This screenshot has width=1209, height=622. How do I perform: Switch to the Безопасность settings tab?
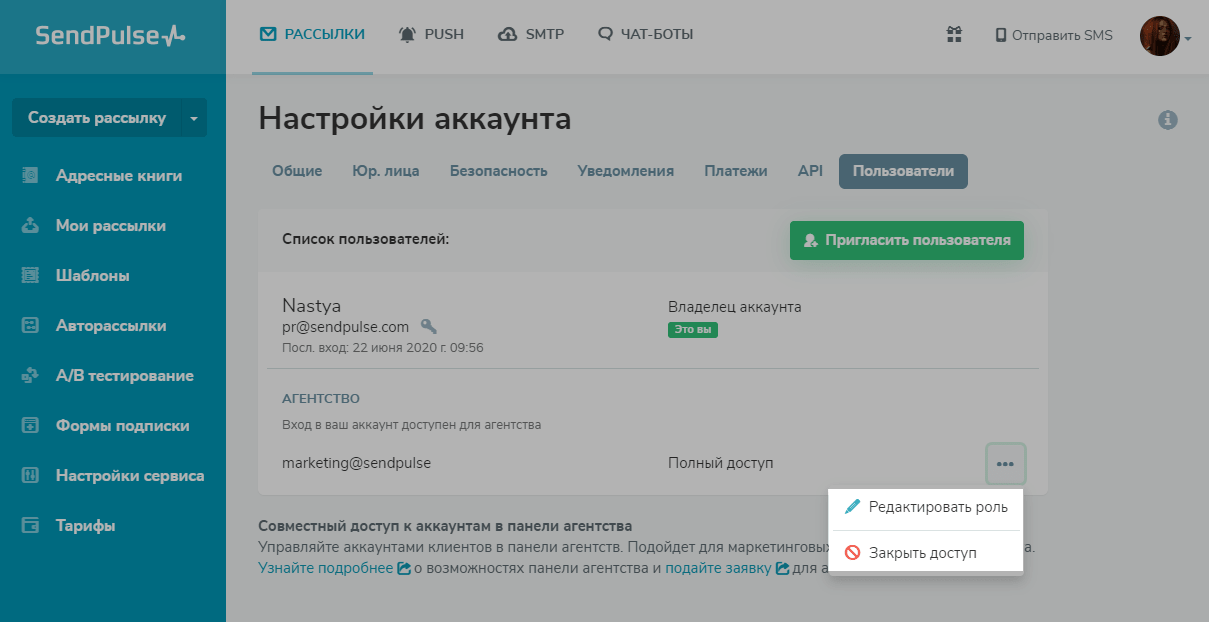pyautogui.click(x=498, y=171)
